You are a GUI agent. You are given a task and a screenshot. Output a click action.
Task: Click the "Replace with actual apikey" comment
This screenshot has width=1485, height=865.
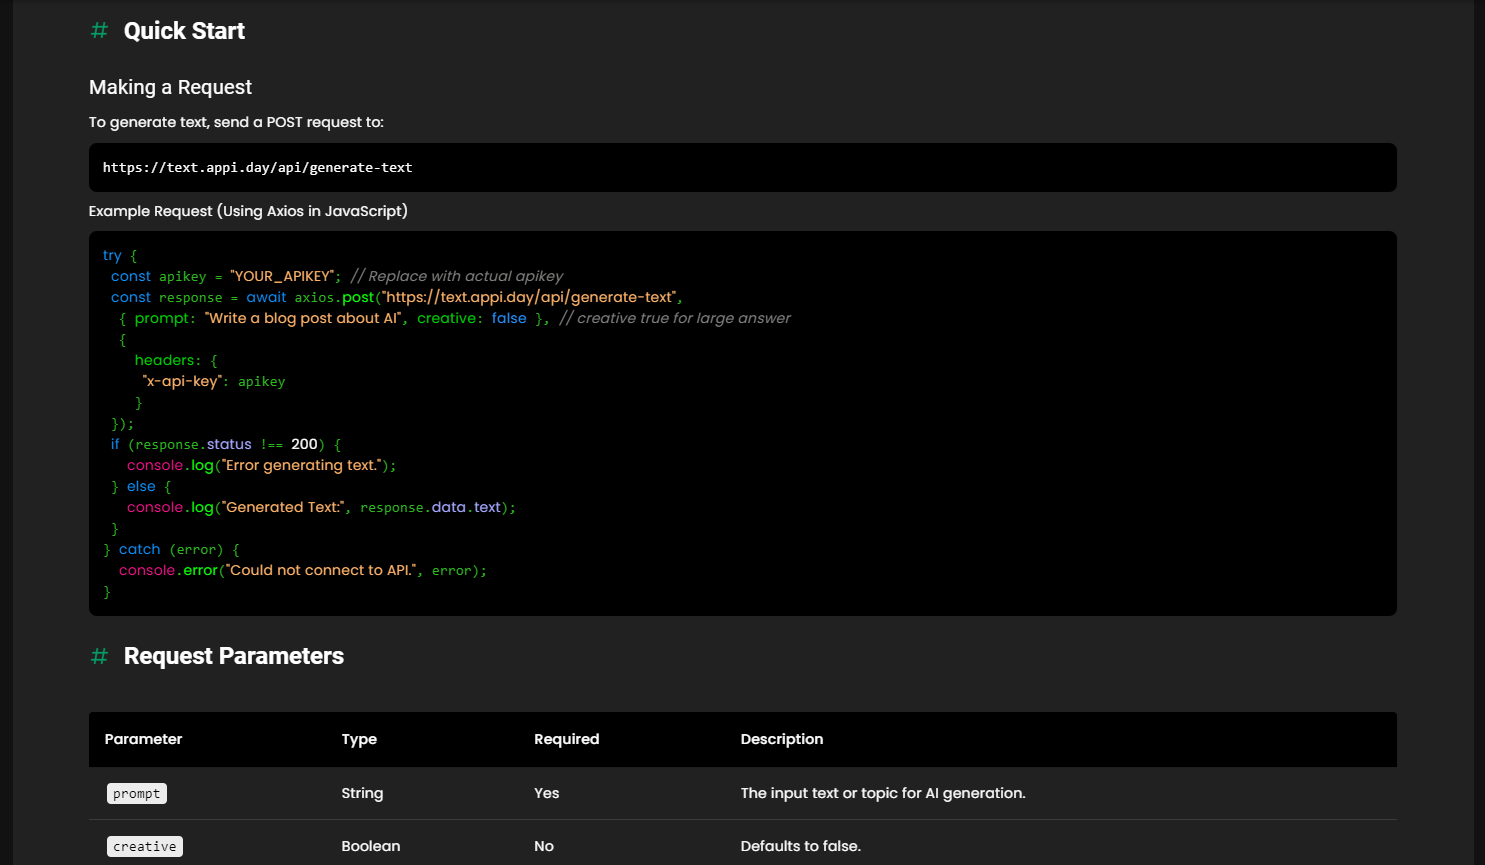457,276
